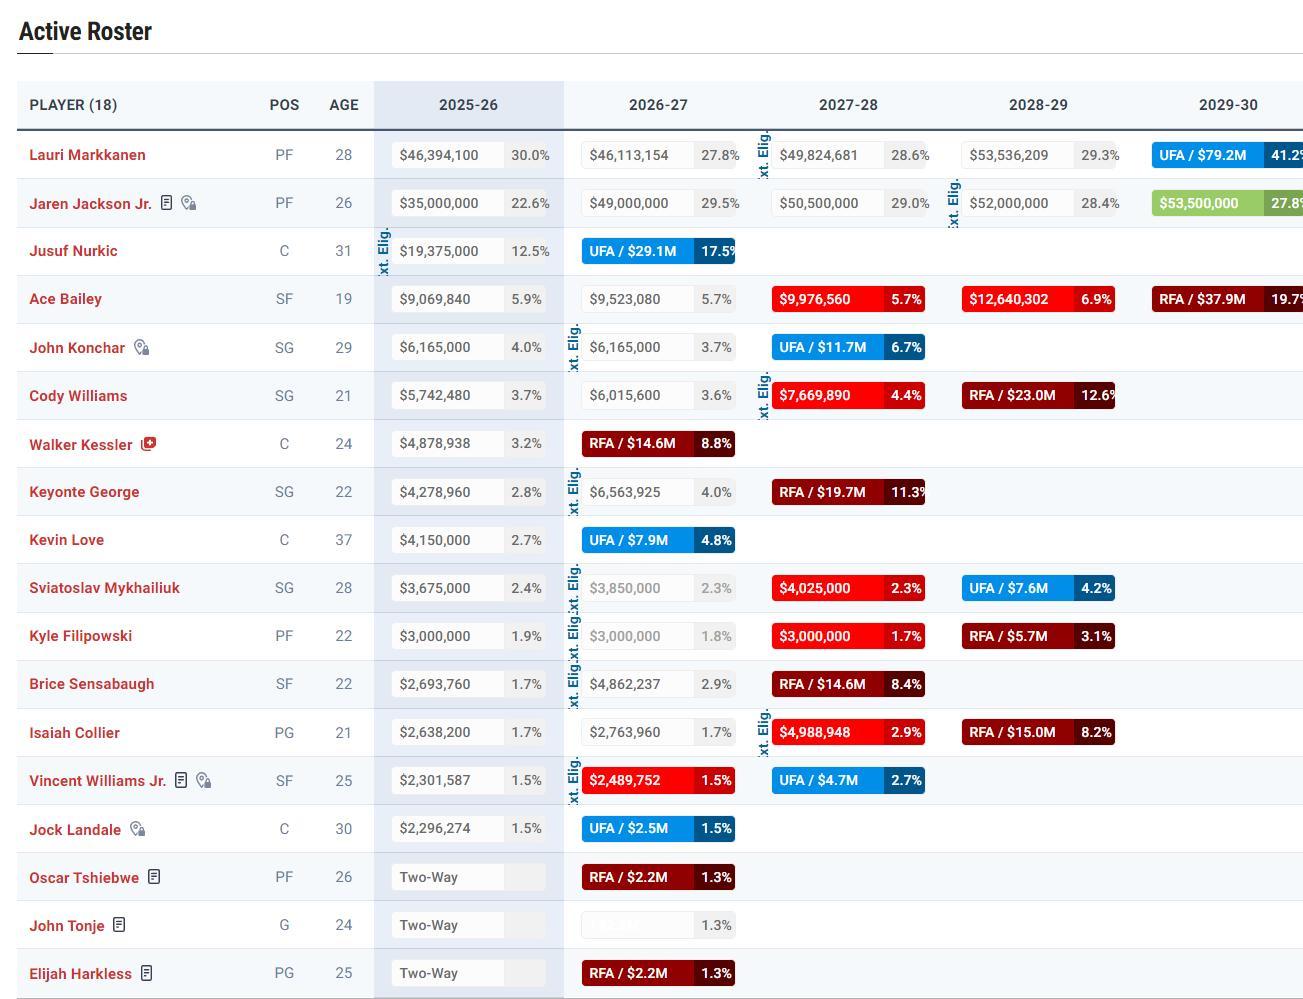Select the 2027-28 season column header

(x=848, y=105)
